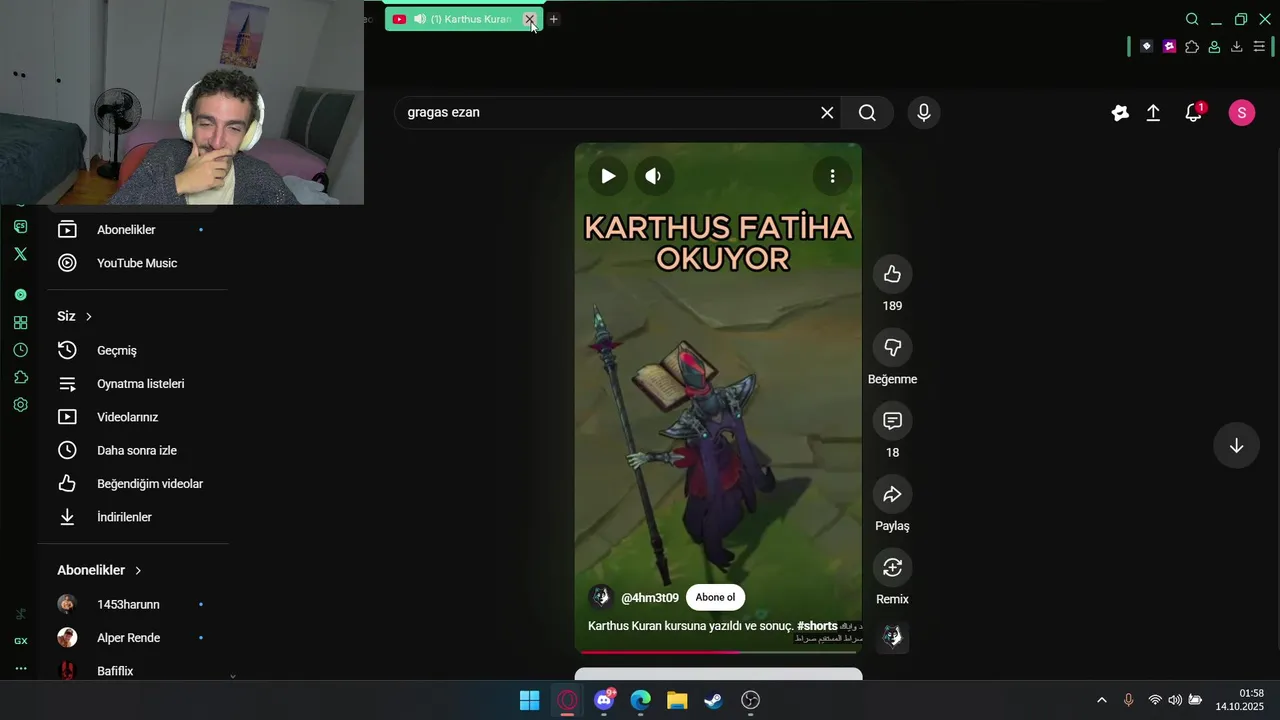Open X (Twitter) in the Opera sidebar
This screenshot has height=720, width=1280.
click(x=20, y=254)
